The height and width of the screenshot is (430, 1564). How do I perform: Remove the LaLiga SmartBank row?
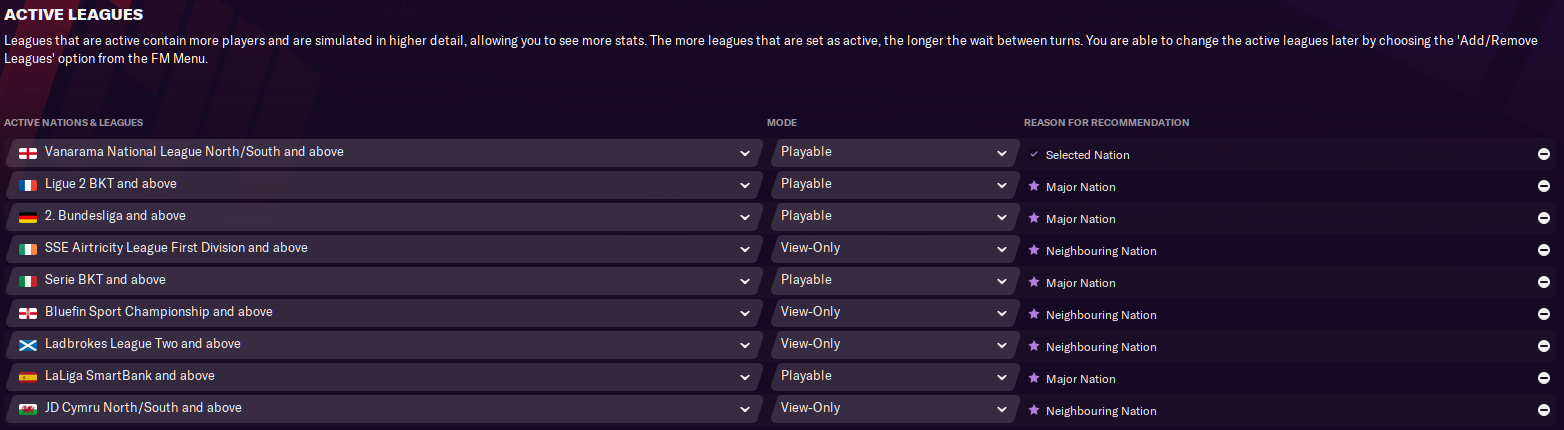(x=1544, y=378)
